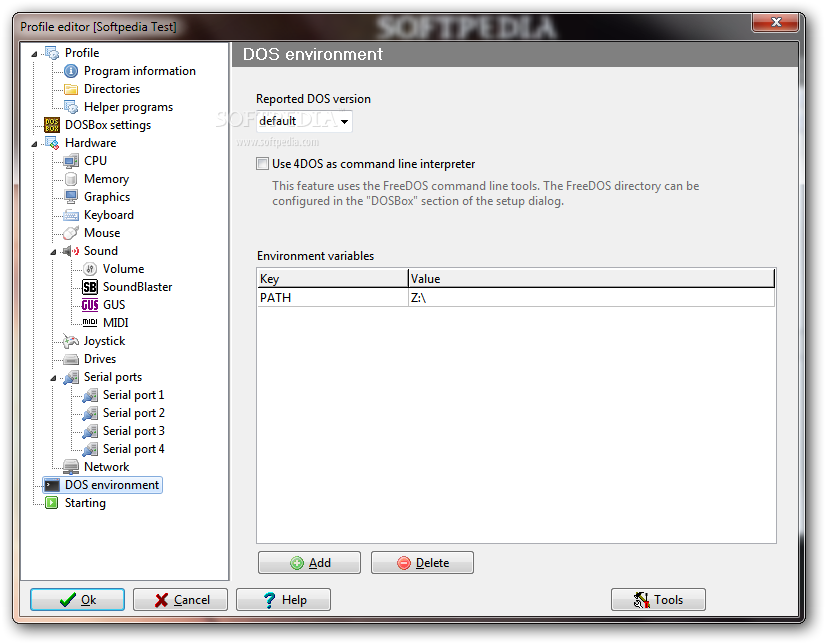Close the Profile editor window
This screenshot has height=644, width=826.
click(775, 22)
